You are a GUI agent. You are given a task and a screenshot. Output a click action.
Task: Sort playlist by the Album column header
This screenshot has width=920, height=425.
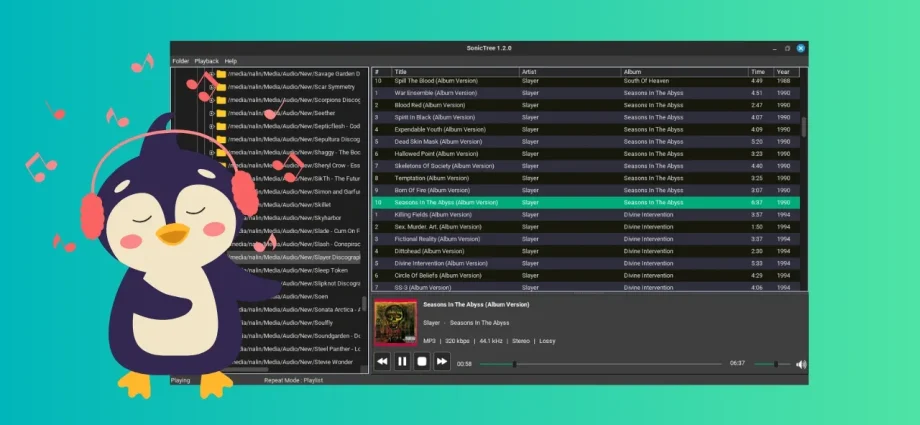[x=685, y=72]
